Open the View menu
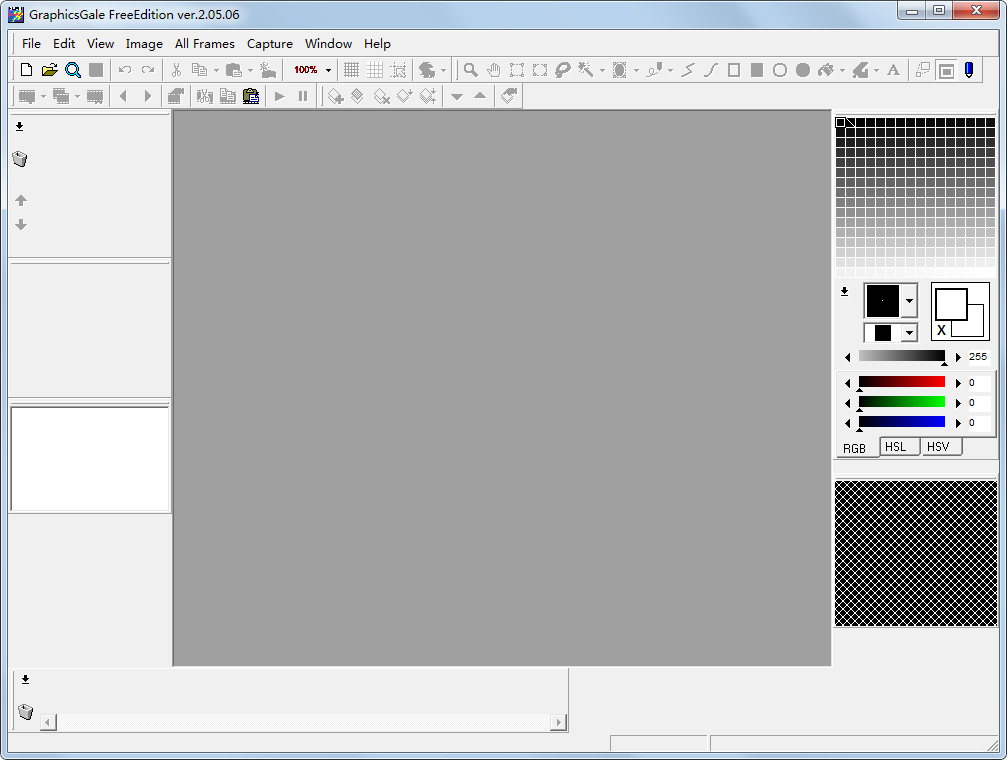1007x760 pixels. point(100,44)
